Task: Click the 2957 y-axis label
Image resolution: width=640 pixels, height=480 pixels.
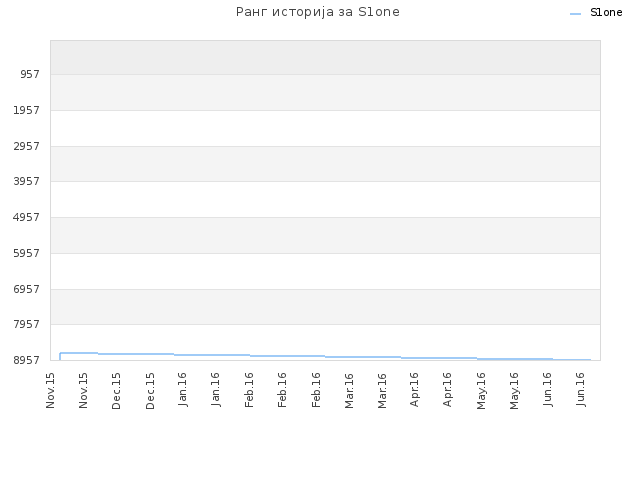Action: pos(27,146)
